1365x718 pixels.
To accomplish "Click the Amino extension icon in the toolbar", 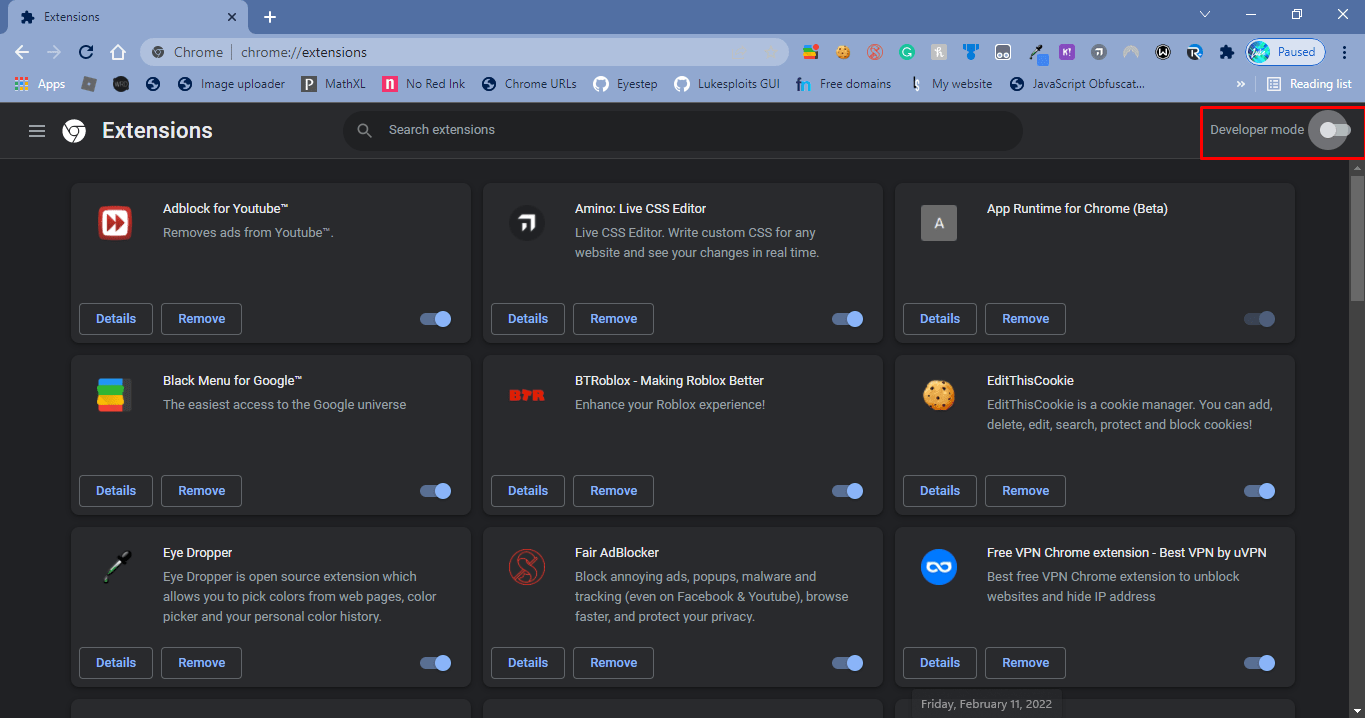I will coord(1098,51).
